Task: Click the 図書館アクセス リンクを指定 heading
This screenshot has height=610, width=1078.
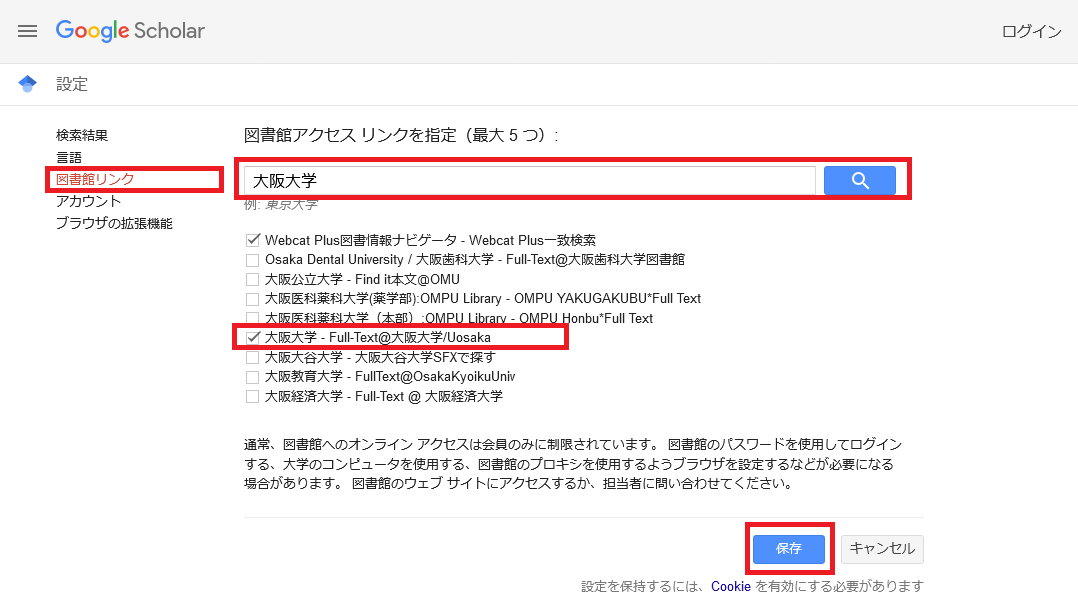Action: [401, 135]
